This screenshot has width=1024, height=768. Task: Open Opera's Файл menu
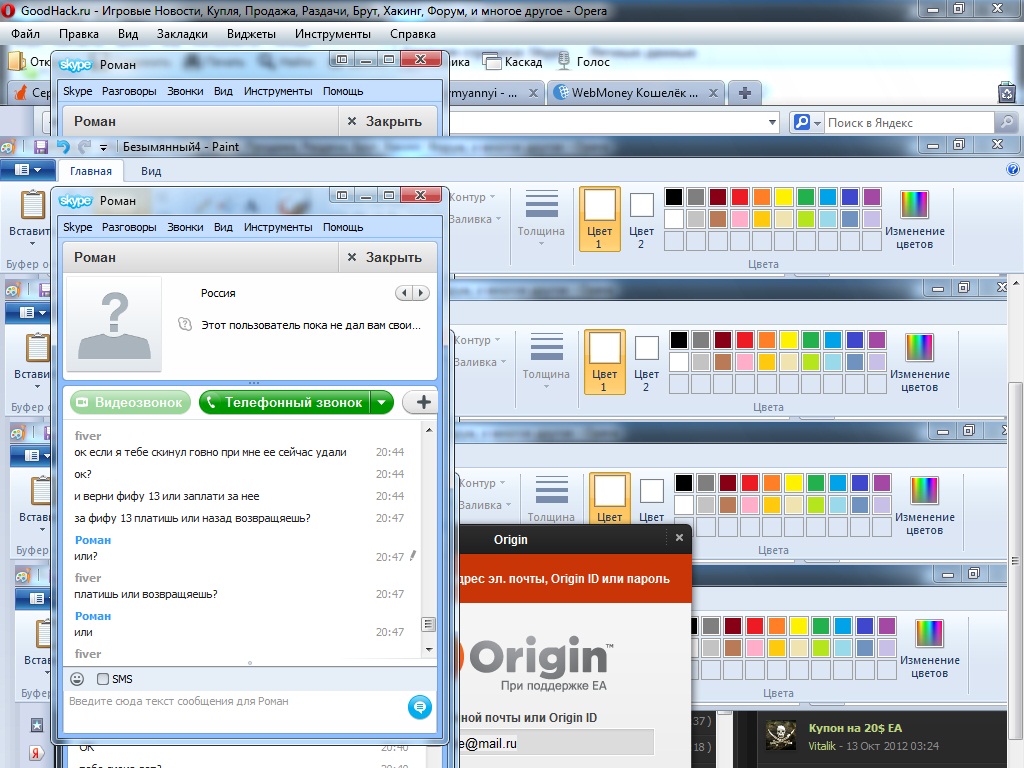pyautogui.click(x=25, y=34)
